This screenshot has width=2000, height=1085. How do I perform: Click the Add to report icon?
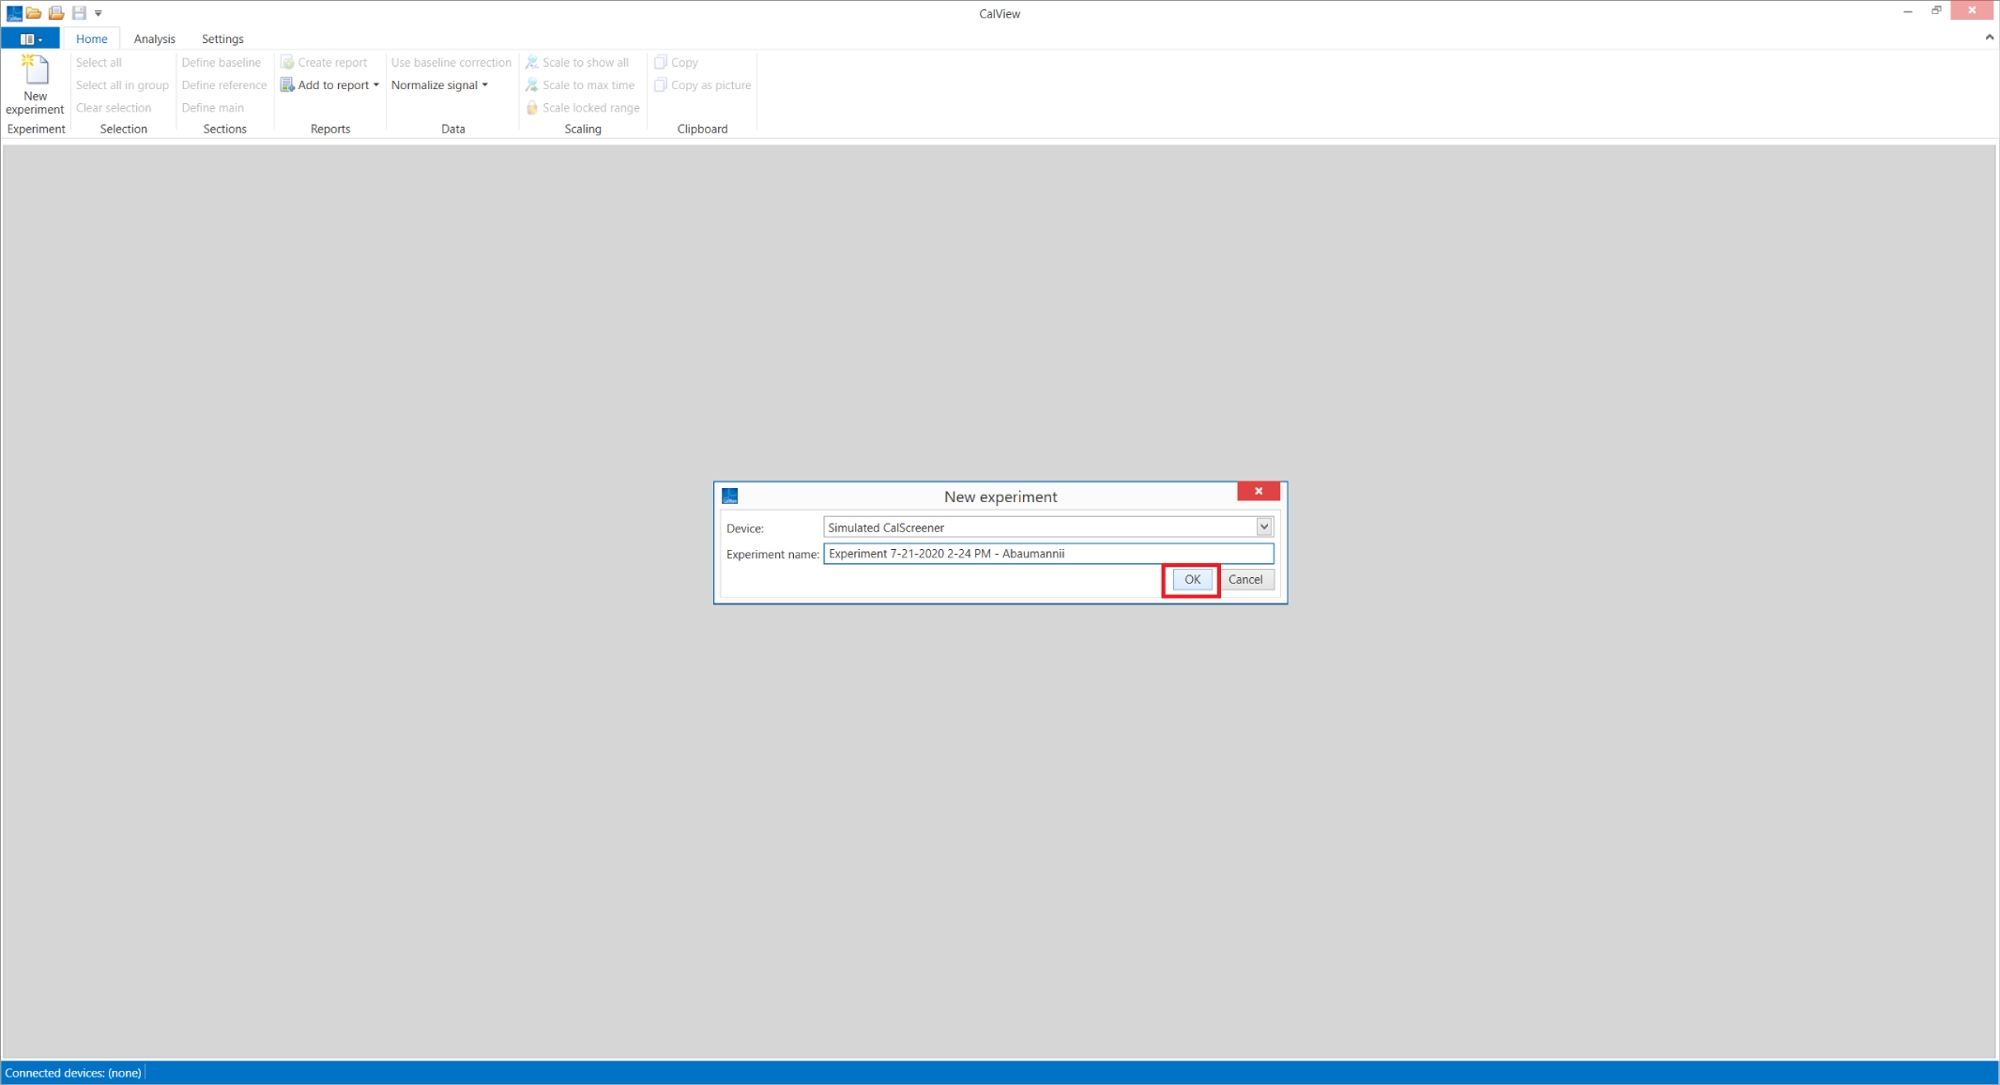(287, 85)
